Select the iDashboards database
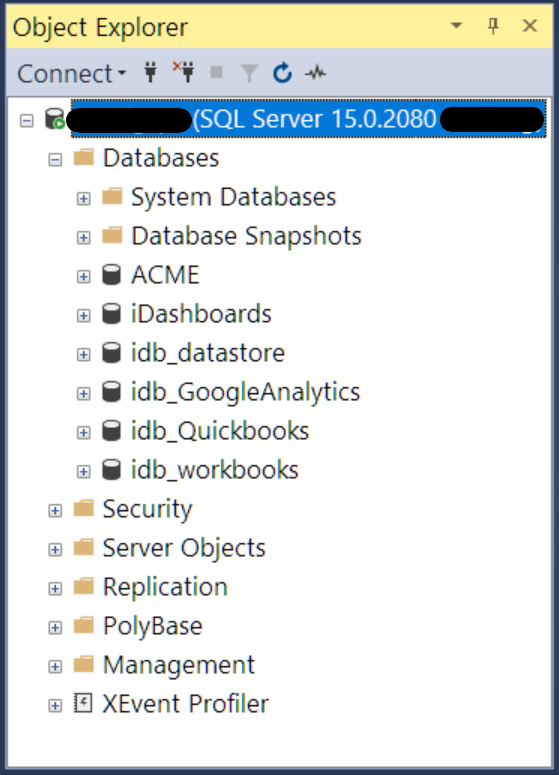 (x=201, y=314)
